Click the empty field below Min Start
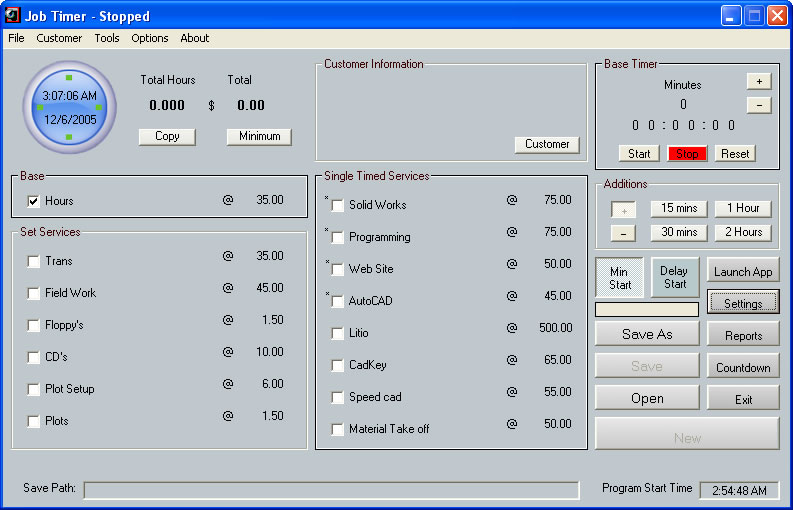This screenshot has width=793, height=510. [647, 310]
